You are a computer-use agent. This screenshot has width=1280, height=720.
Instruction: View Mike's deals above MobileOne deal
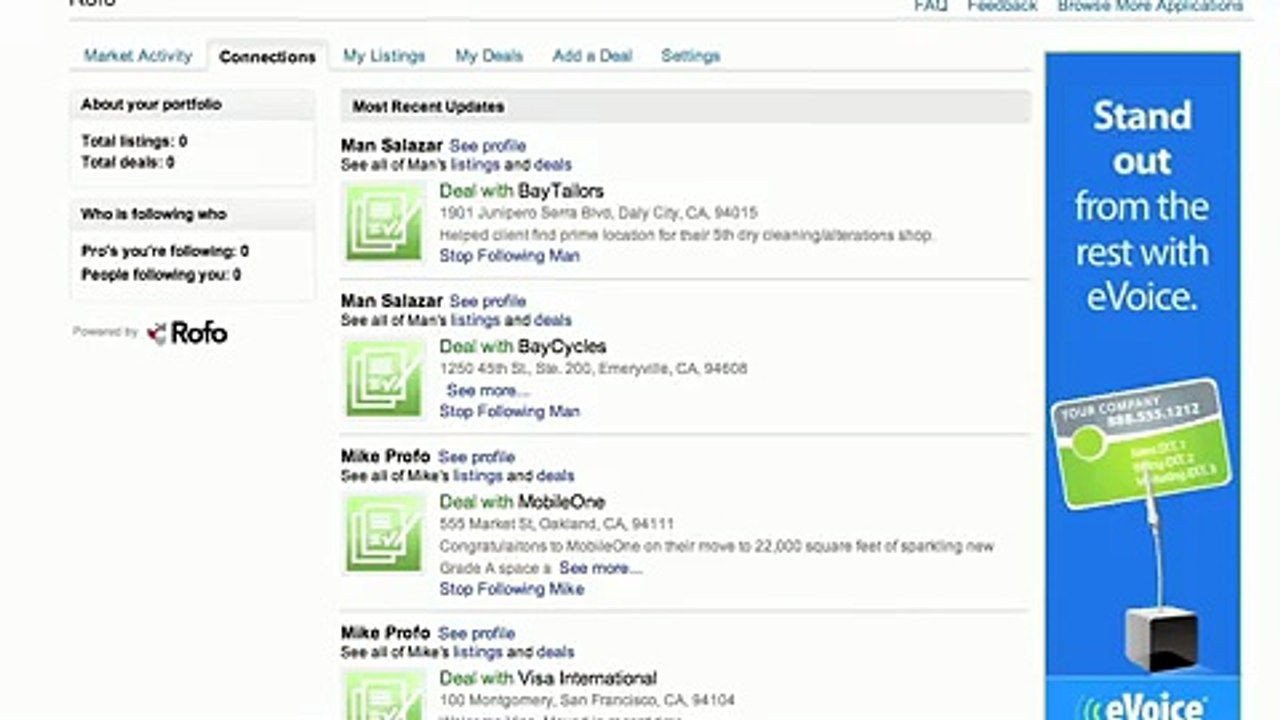pyautogui.click(x=555, y=476)
